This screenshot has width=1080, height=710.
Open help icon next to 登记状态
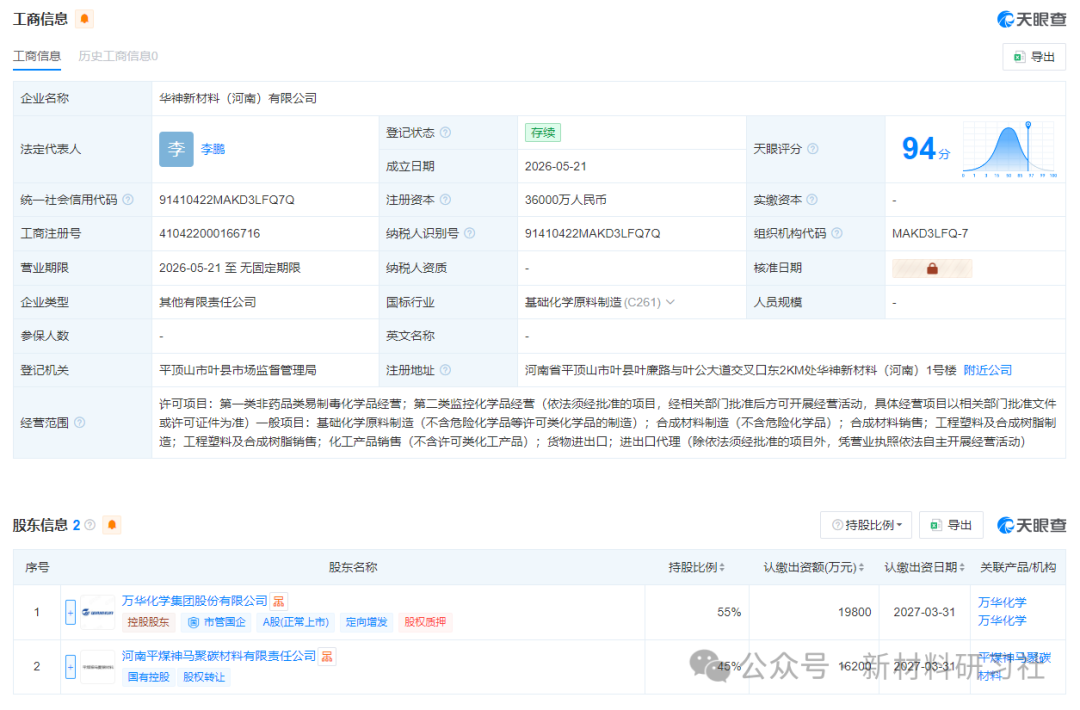[446, 132]
